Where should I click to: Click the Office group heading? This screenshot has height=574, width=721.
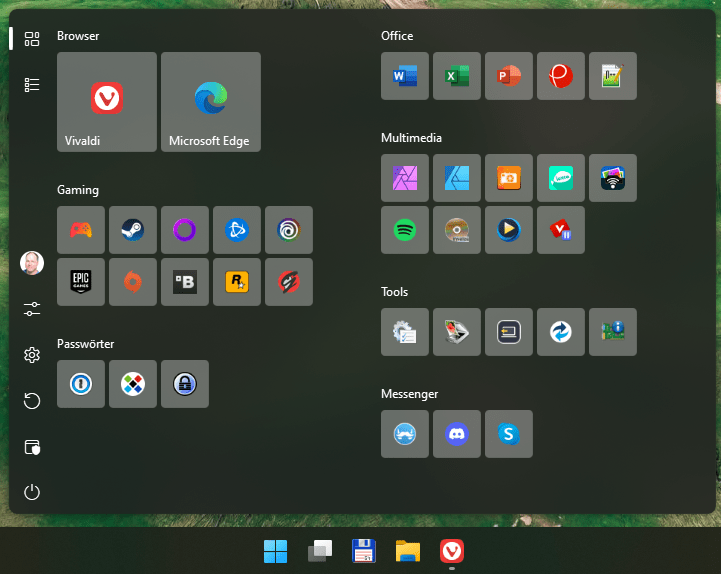click(397, 36)
